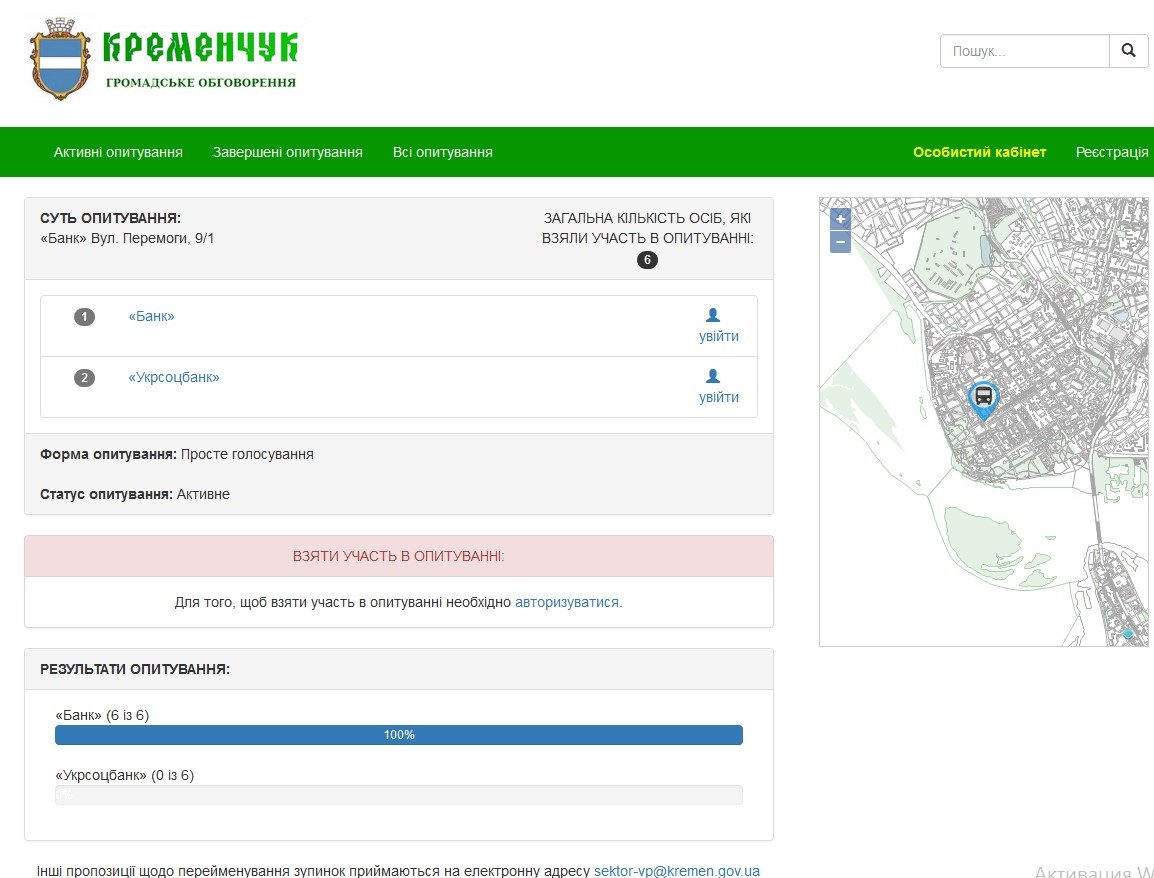Screen dimensions: 1154x878
Task: Open the Активні опитування menu item
Action: [x=118, y=152]
